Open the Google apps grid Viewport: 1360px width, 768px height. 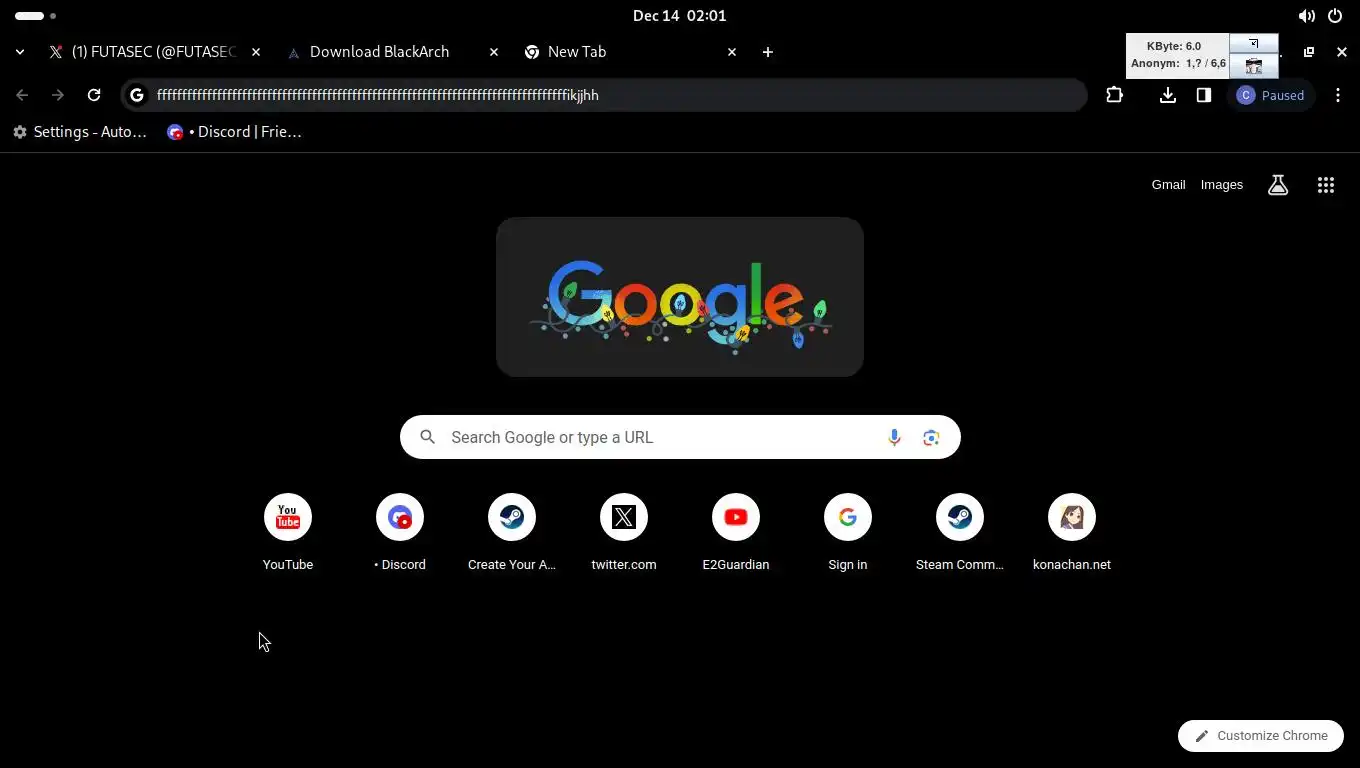(1326, 185)
